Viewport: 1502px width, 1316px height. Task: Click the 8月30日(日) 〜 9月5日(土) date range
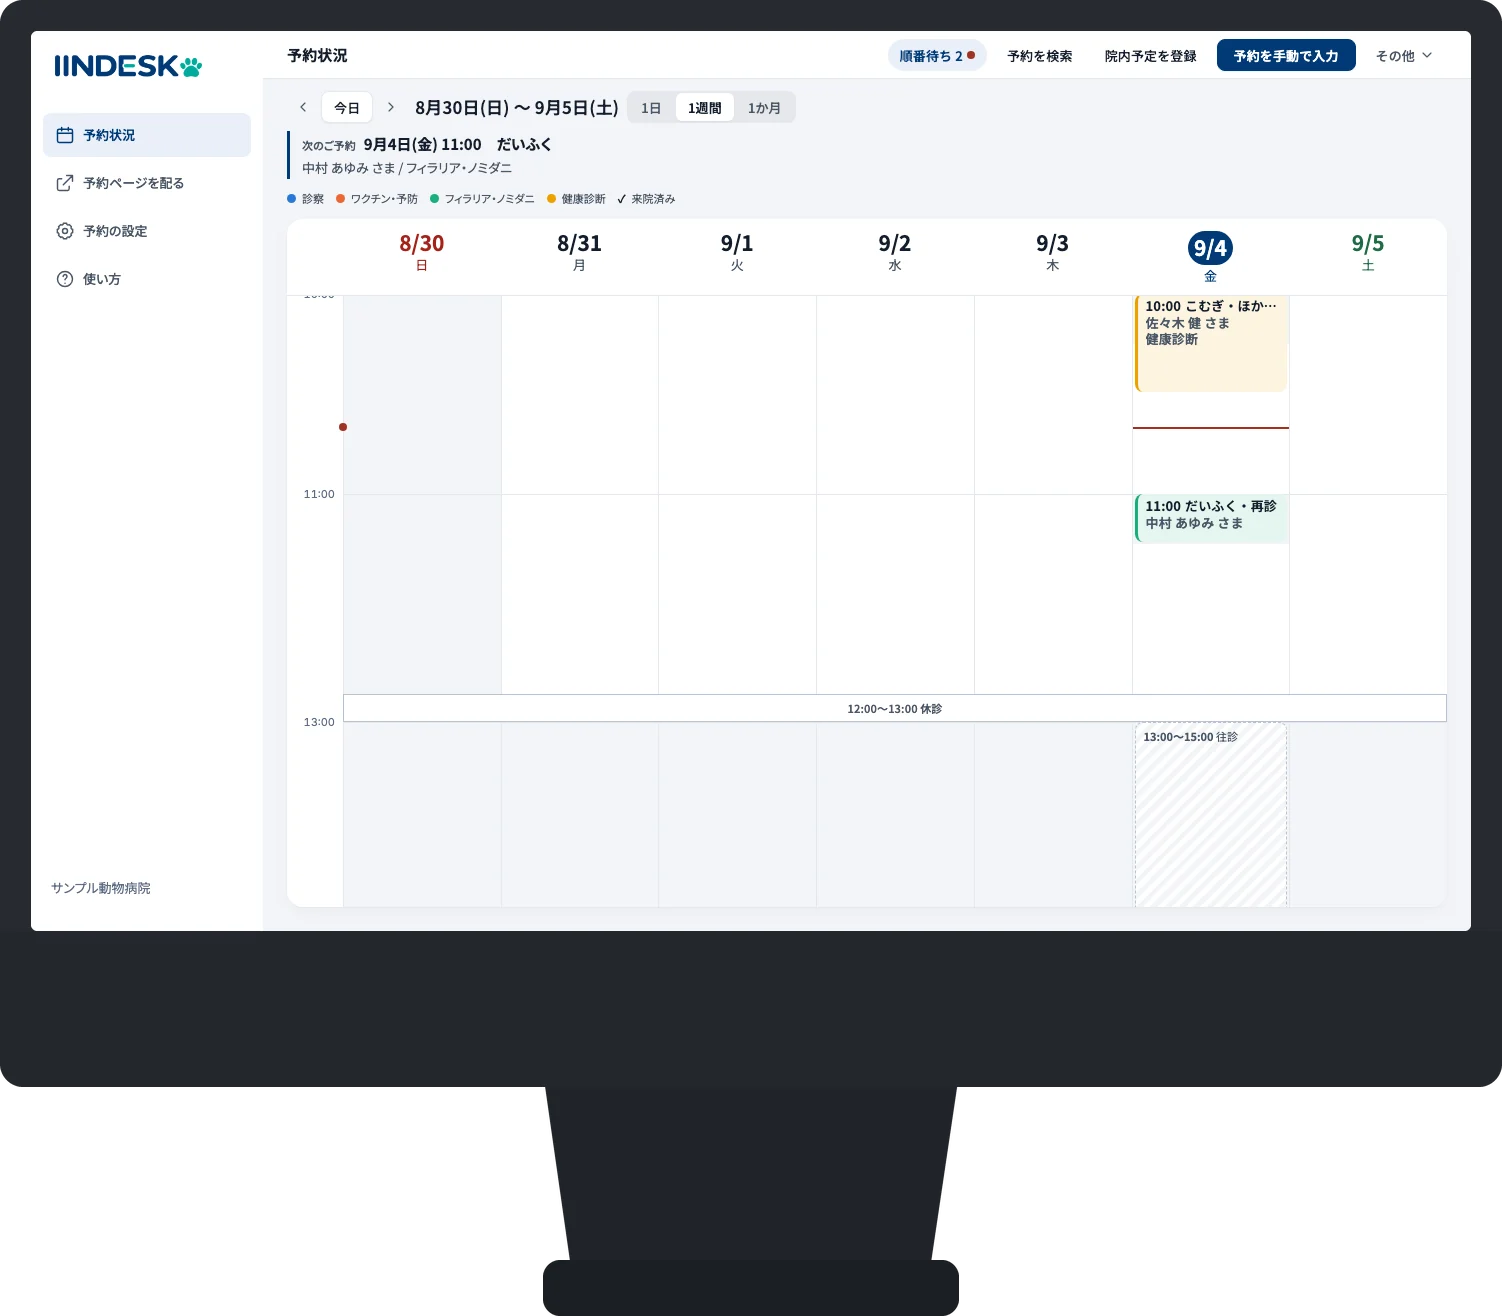click(x=517, y=108)
